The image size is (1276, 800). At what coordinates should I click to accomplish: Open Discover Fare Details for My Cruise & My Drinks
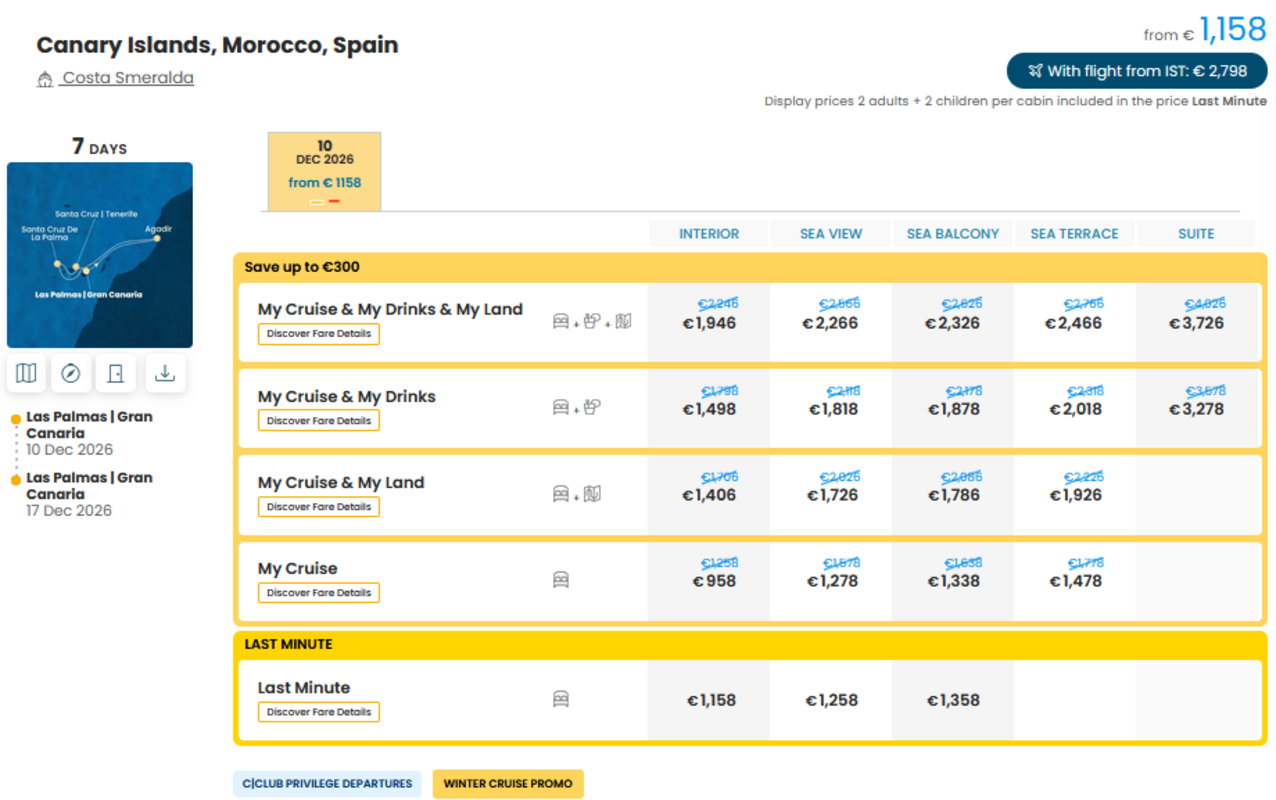(319, 421)
